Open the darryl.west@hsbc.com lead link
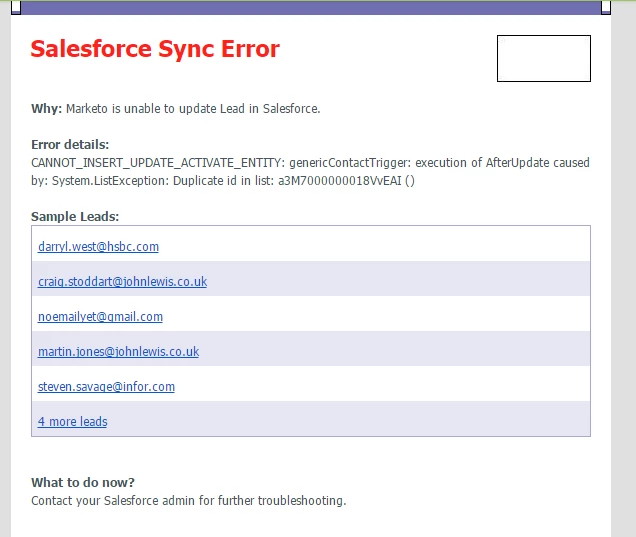The height and width of the screenshot is (537, 636). (x=98, y=247)
